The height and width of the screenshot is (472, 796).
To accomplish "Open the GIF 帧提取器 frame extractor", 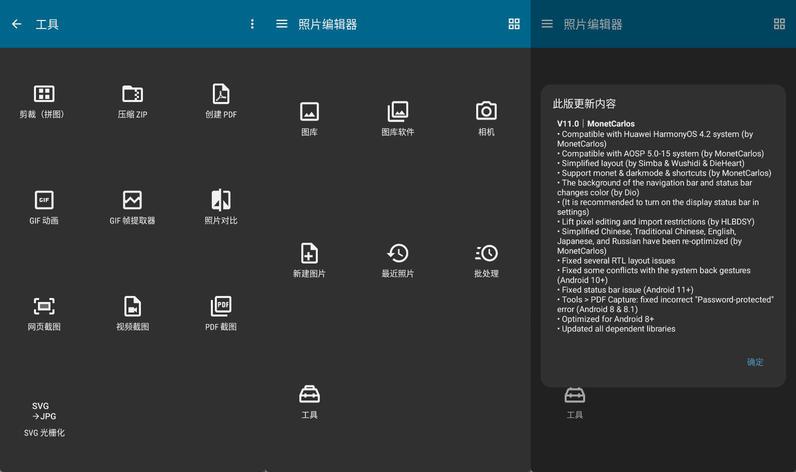I will (132, 207).
